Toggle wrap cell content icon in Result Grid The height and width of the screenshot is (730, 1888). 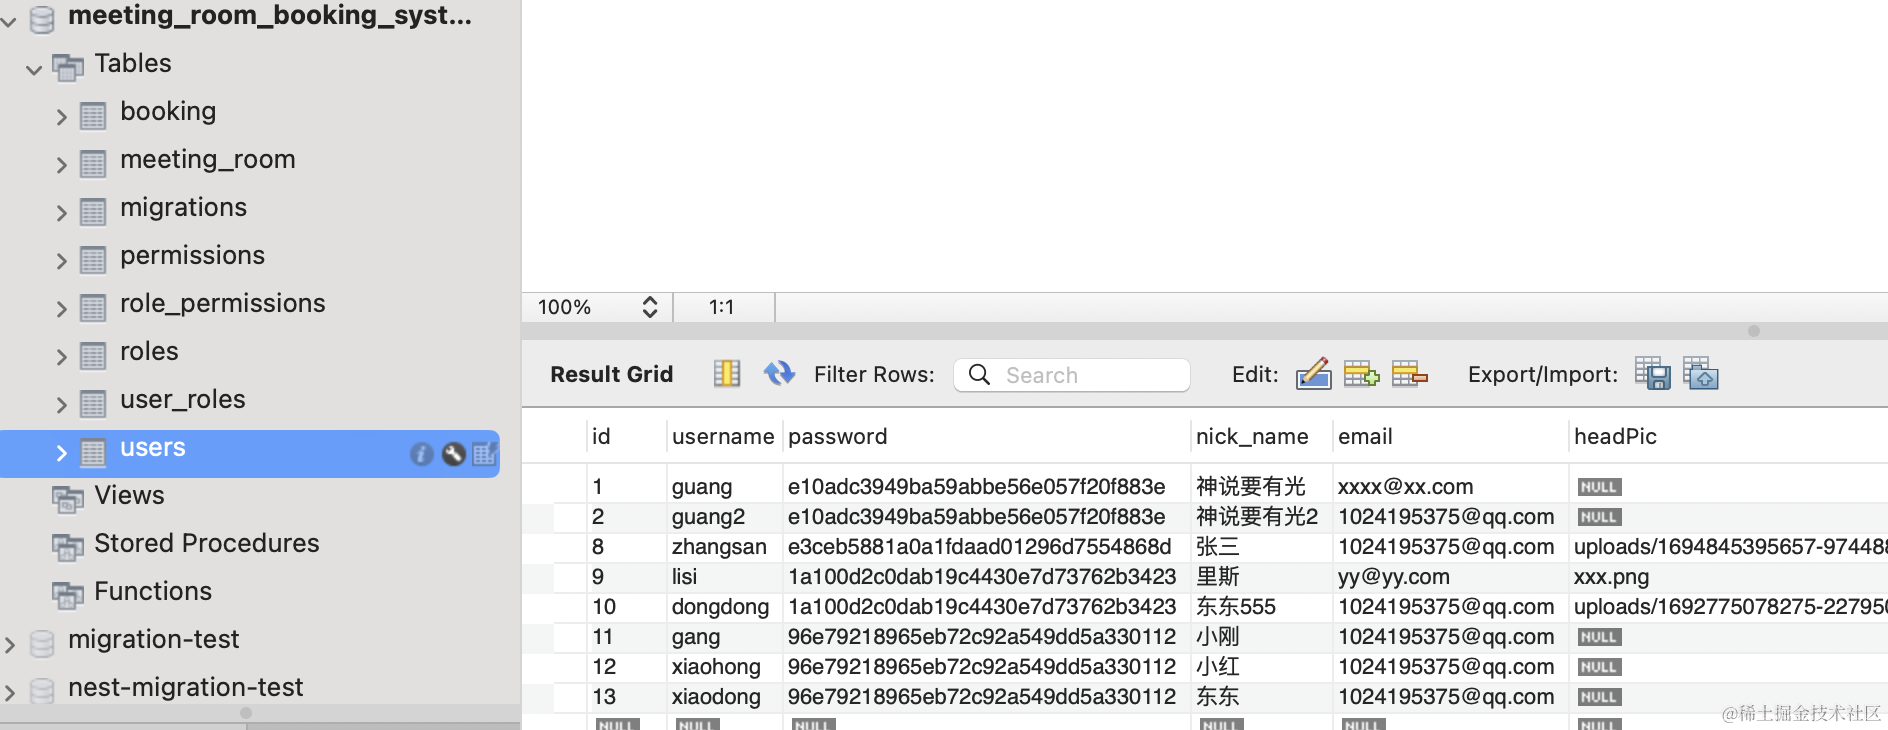[726, 374]
